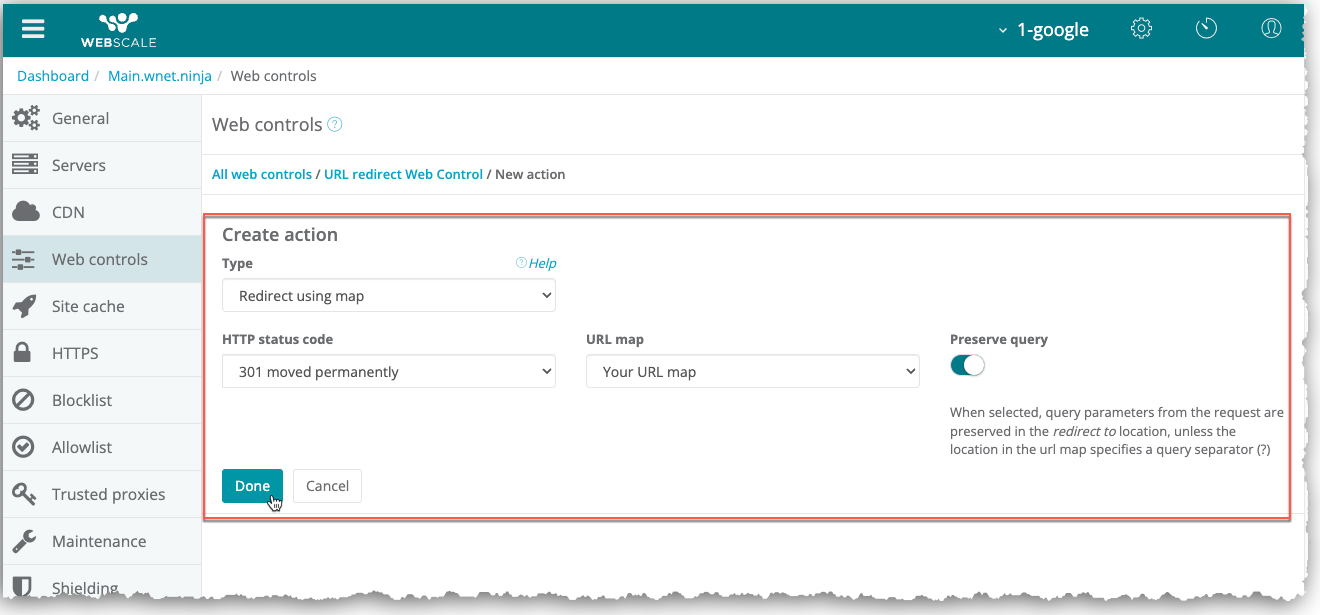
Task: Click the Webscale logo
Action: click(118, 29)
